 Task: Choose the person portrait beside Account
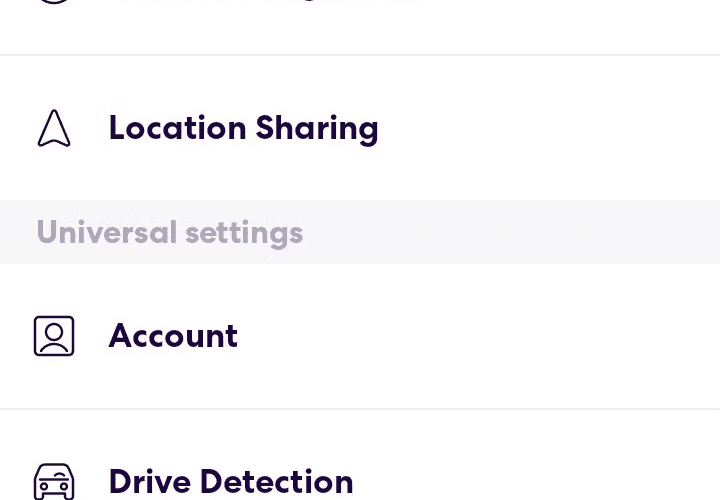(x=54, y=336)
